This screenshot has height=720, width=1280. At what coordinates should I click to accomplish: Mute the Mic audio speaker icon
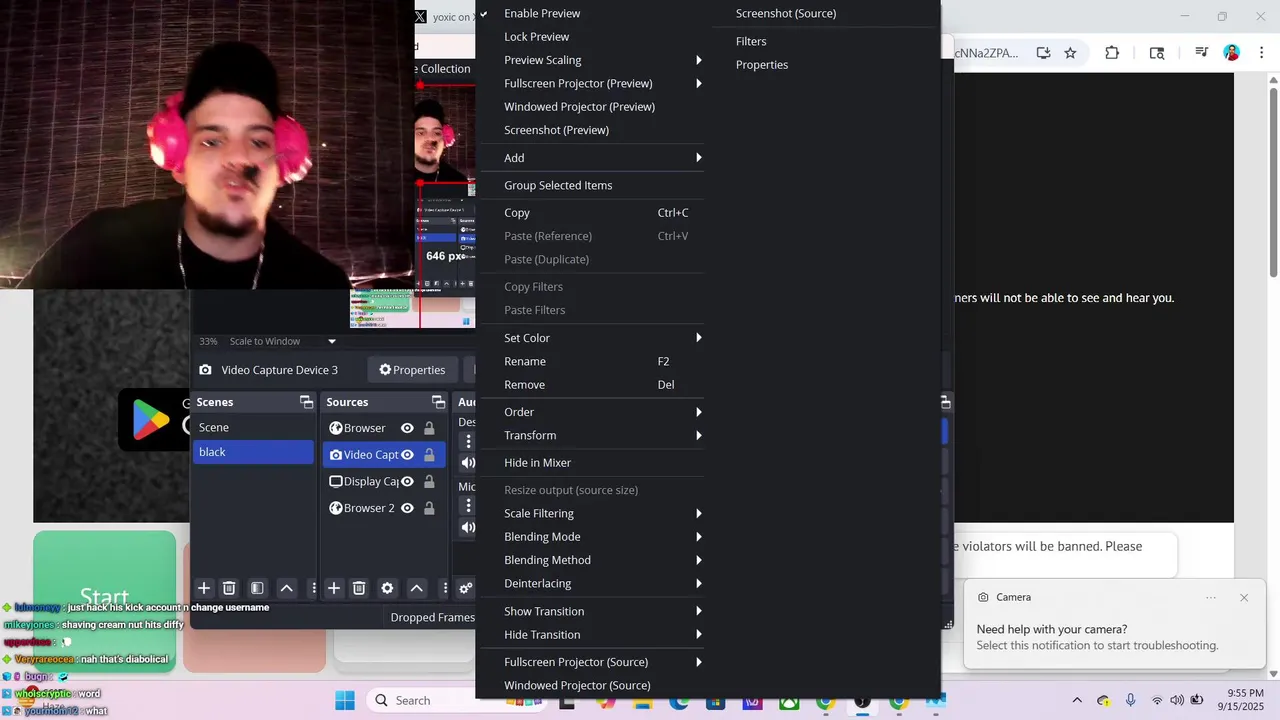point(467,527)
